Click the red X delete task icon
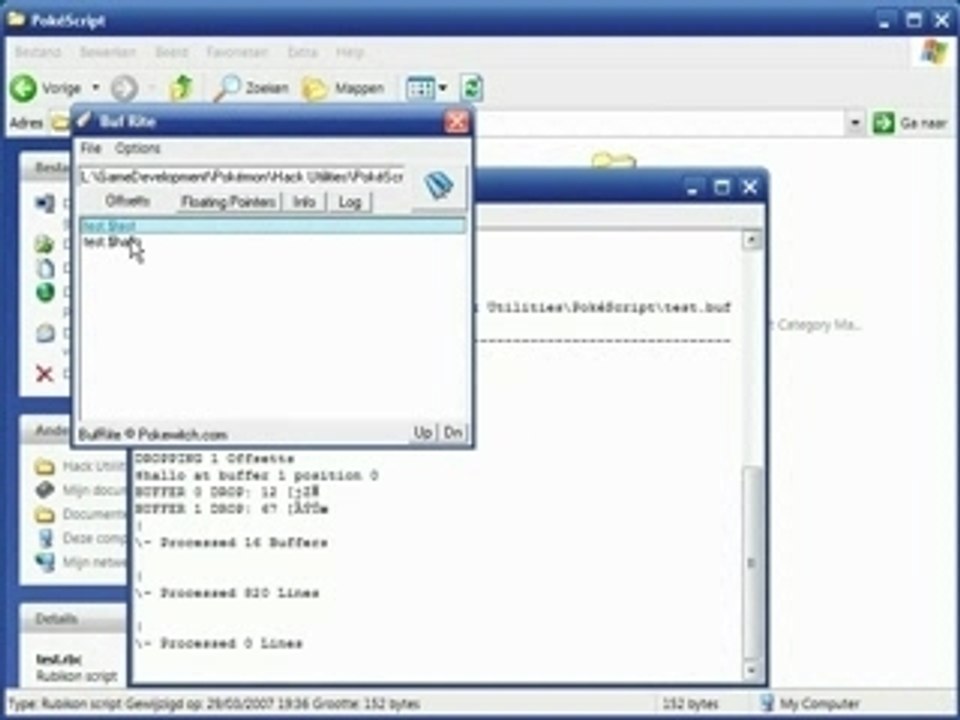 (x=44, y=373)
